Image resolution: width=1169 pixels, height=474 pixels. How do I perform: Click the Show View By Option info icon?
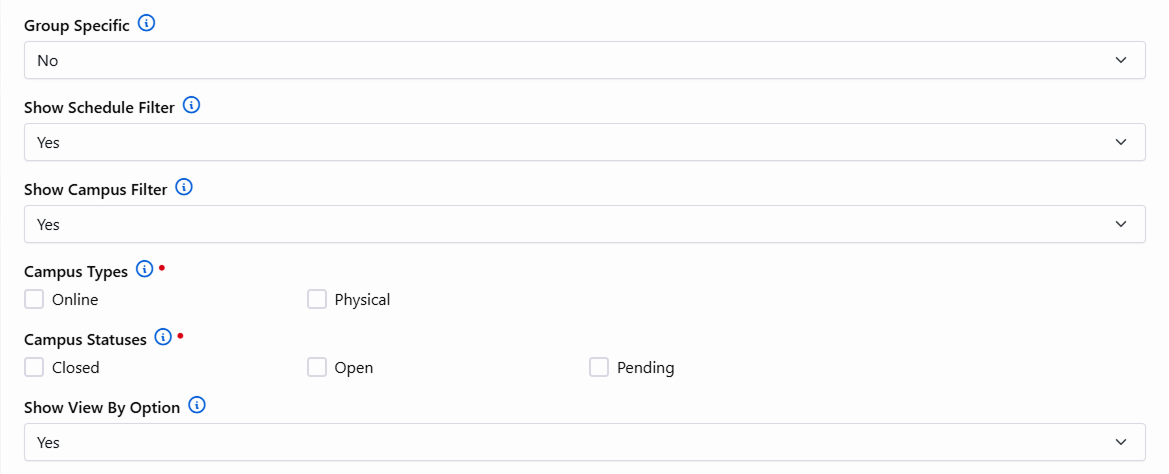(197, 406)
